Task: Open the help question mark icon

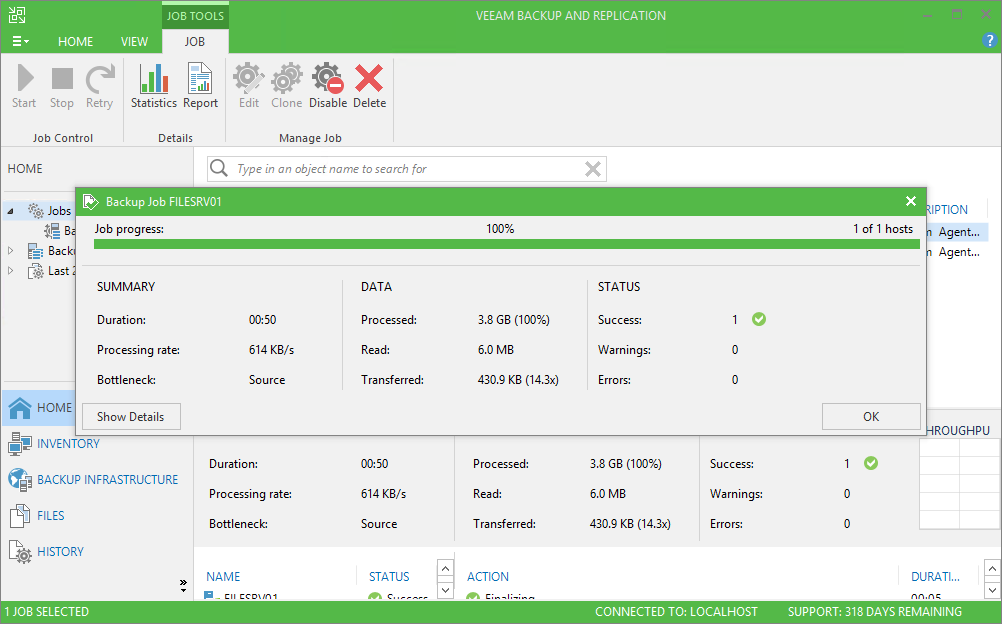Action: pyautogui.click(x=989, y=40)
